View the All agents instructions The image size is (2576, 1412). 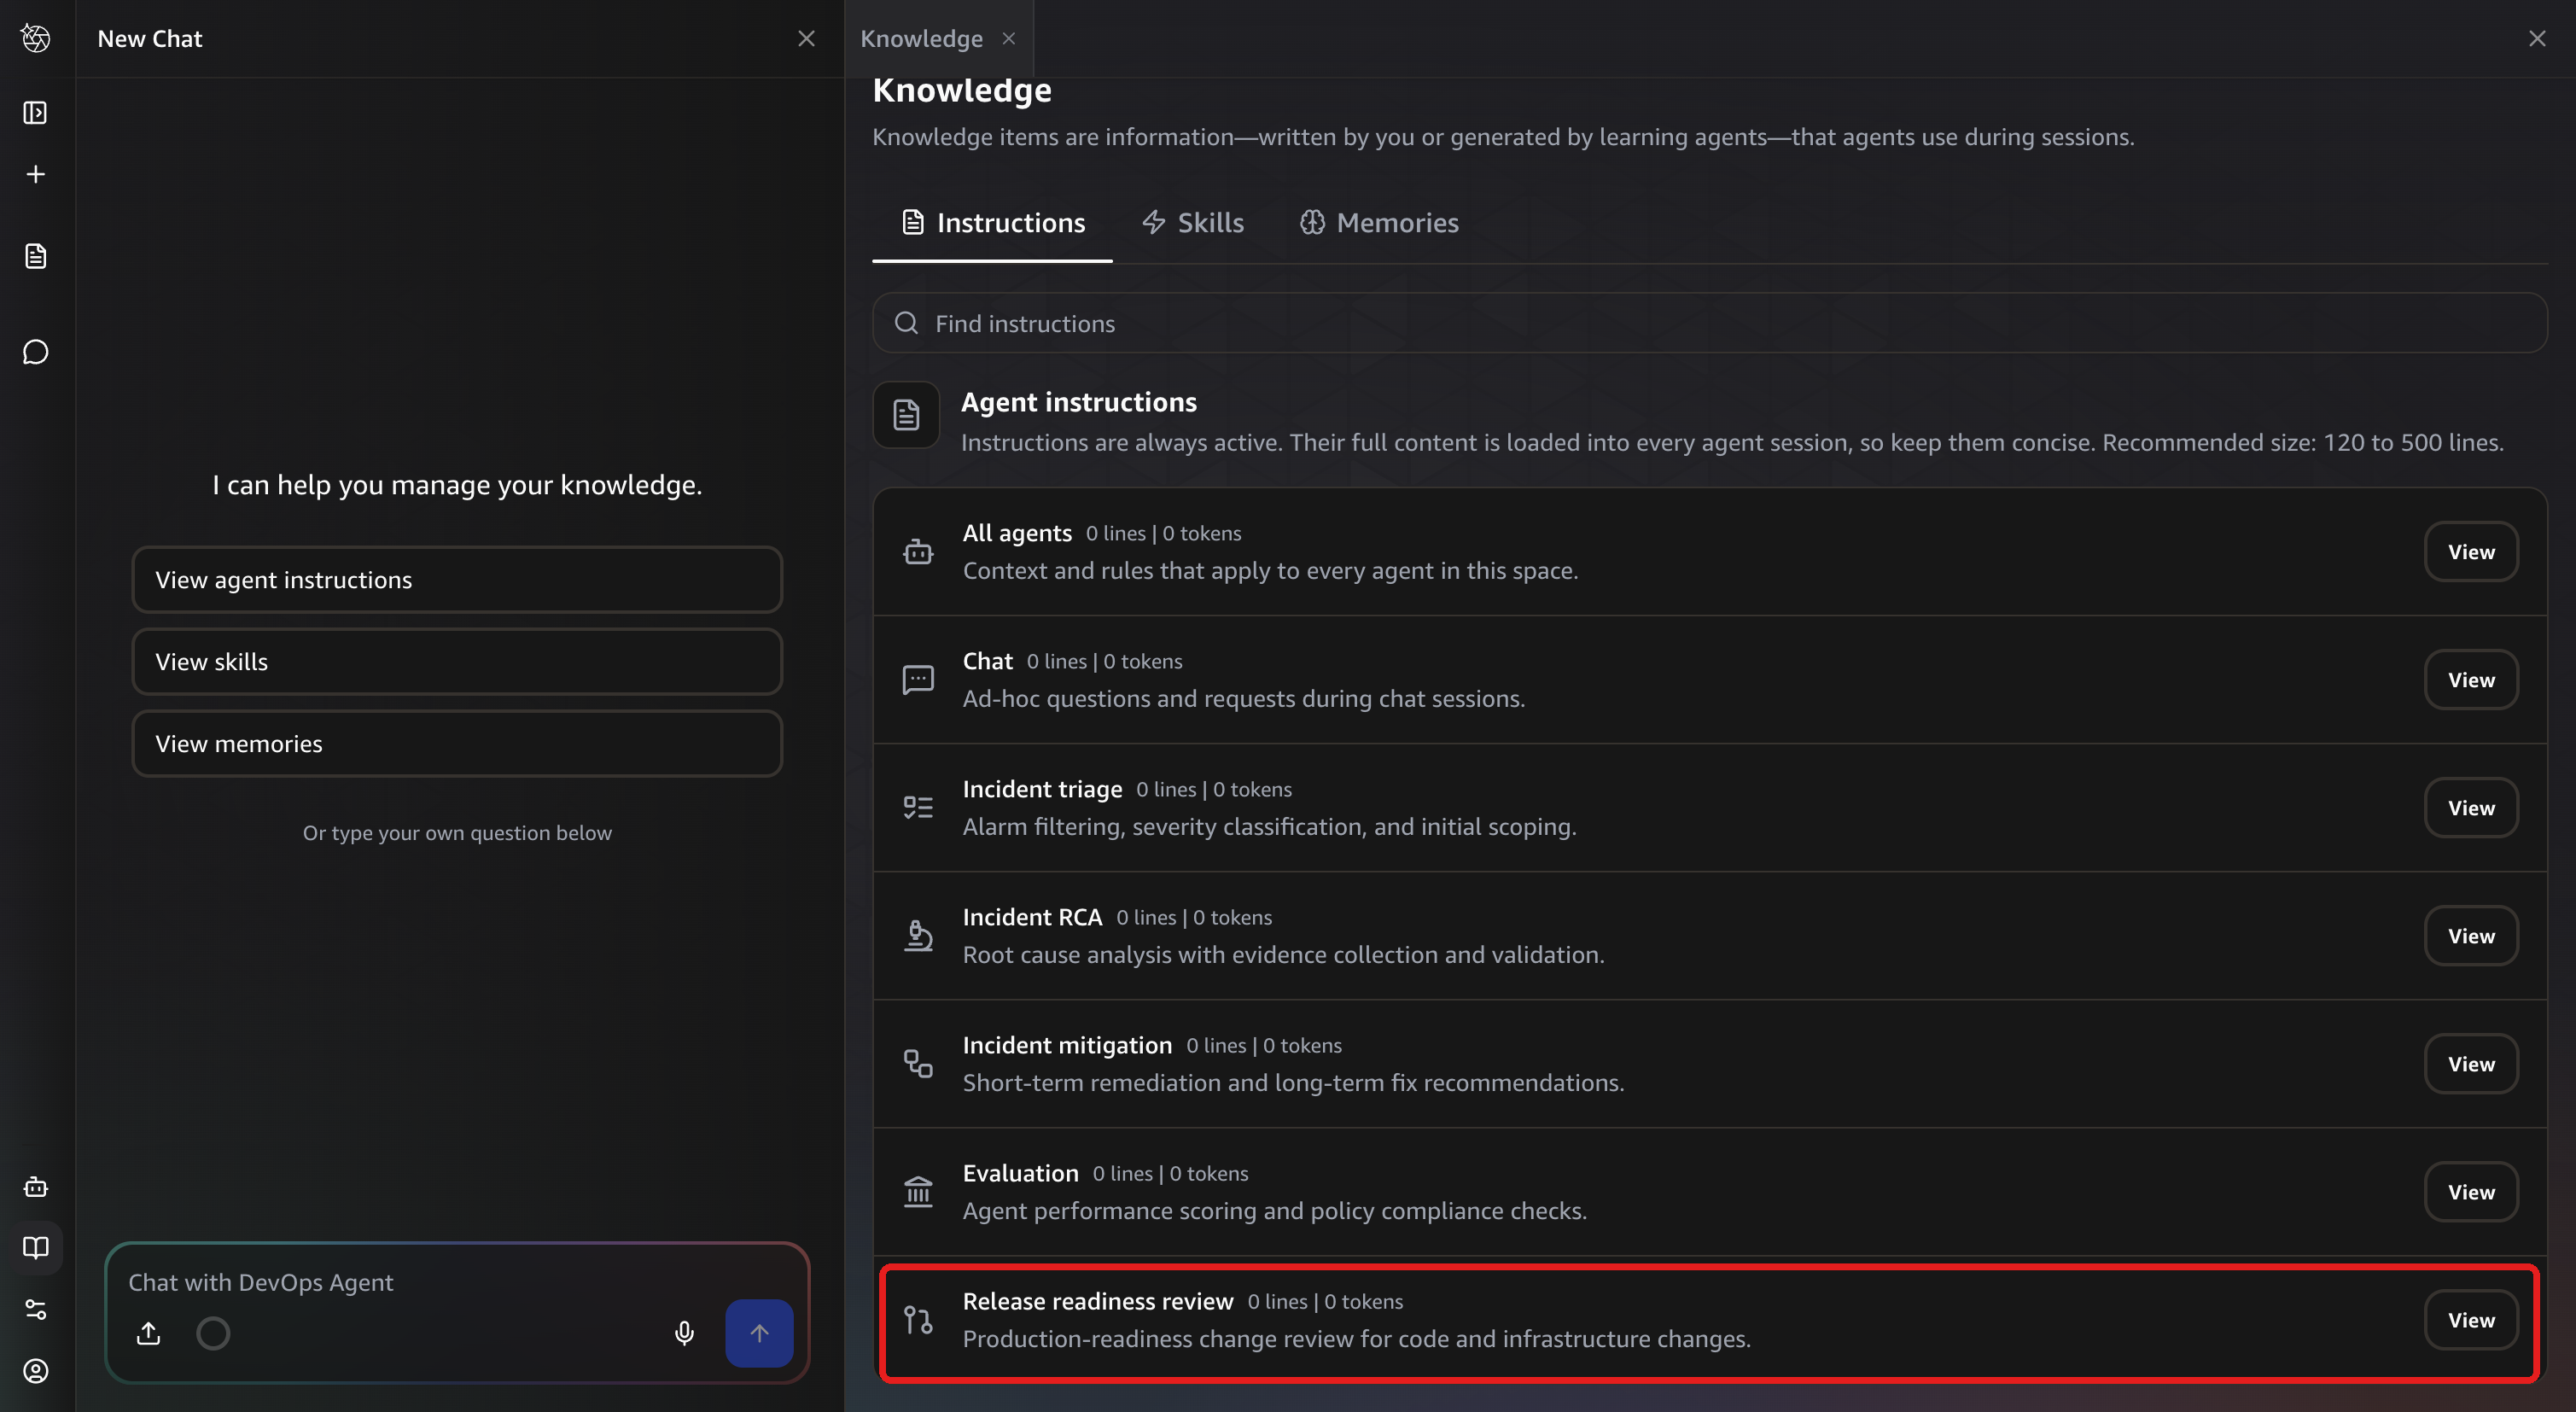[x=2471, y=551]
